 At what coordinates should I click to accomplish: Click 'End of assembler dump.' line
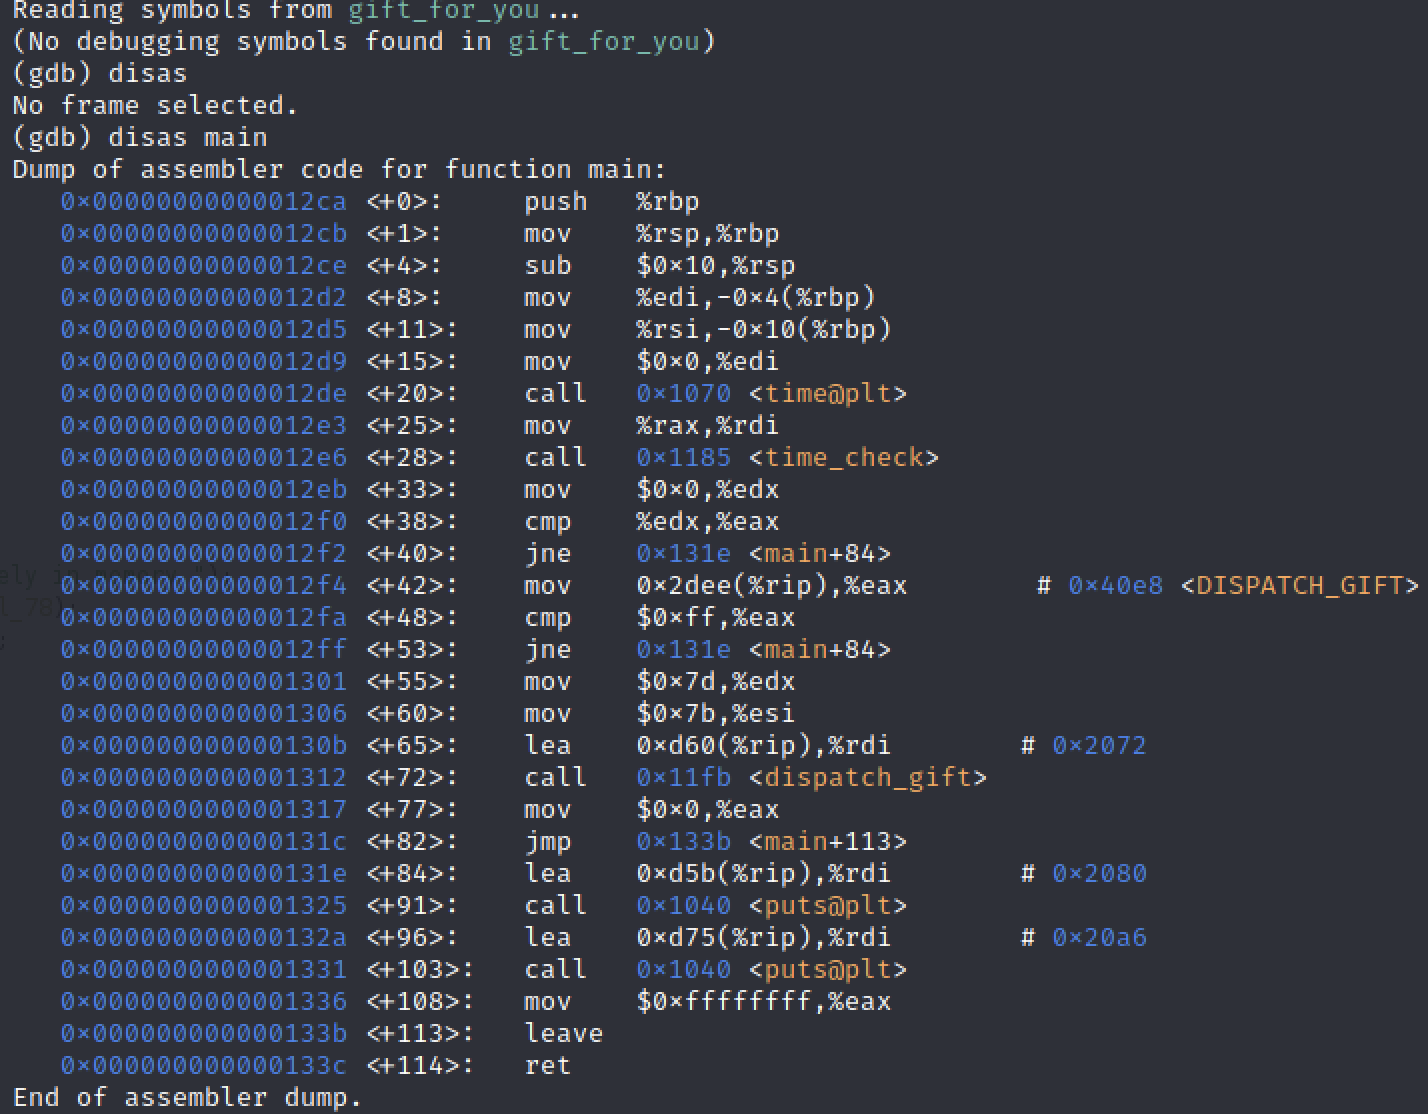[x=187, y=1097]
